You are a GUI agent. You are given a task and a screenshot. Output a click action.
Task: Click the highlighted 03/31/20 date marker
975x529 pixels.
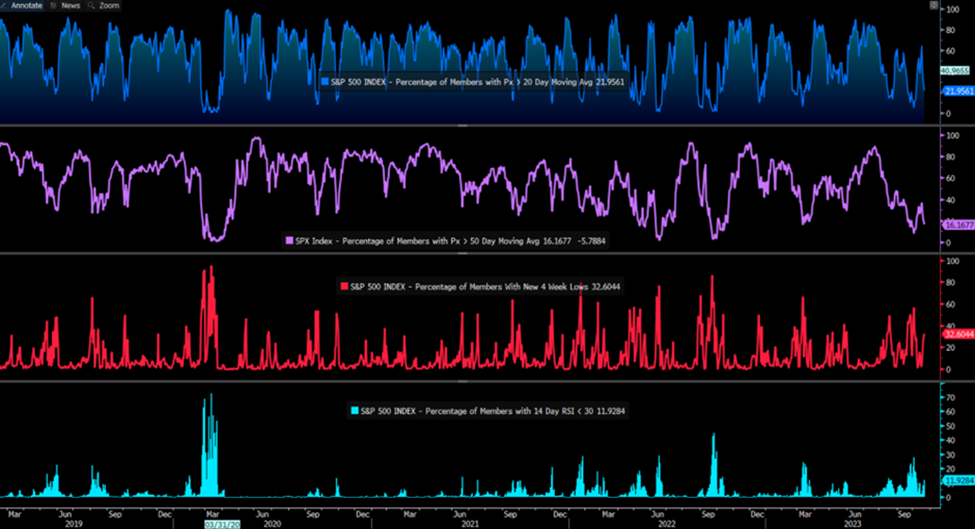(x=220, y=522)
